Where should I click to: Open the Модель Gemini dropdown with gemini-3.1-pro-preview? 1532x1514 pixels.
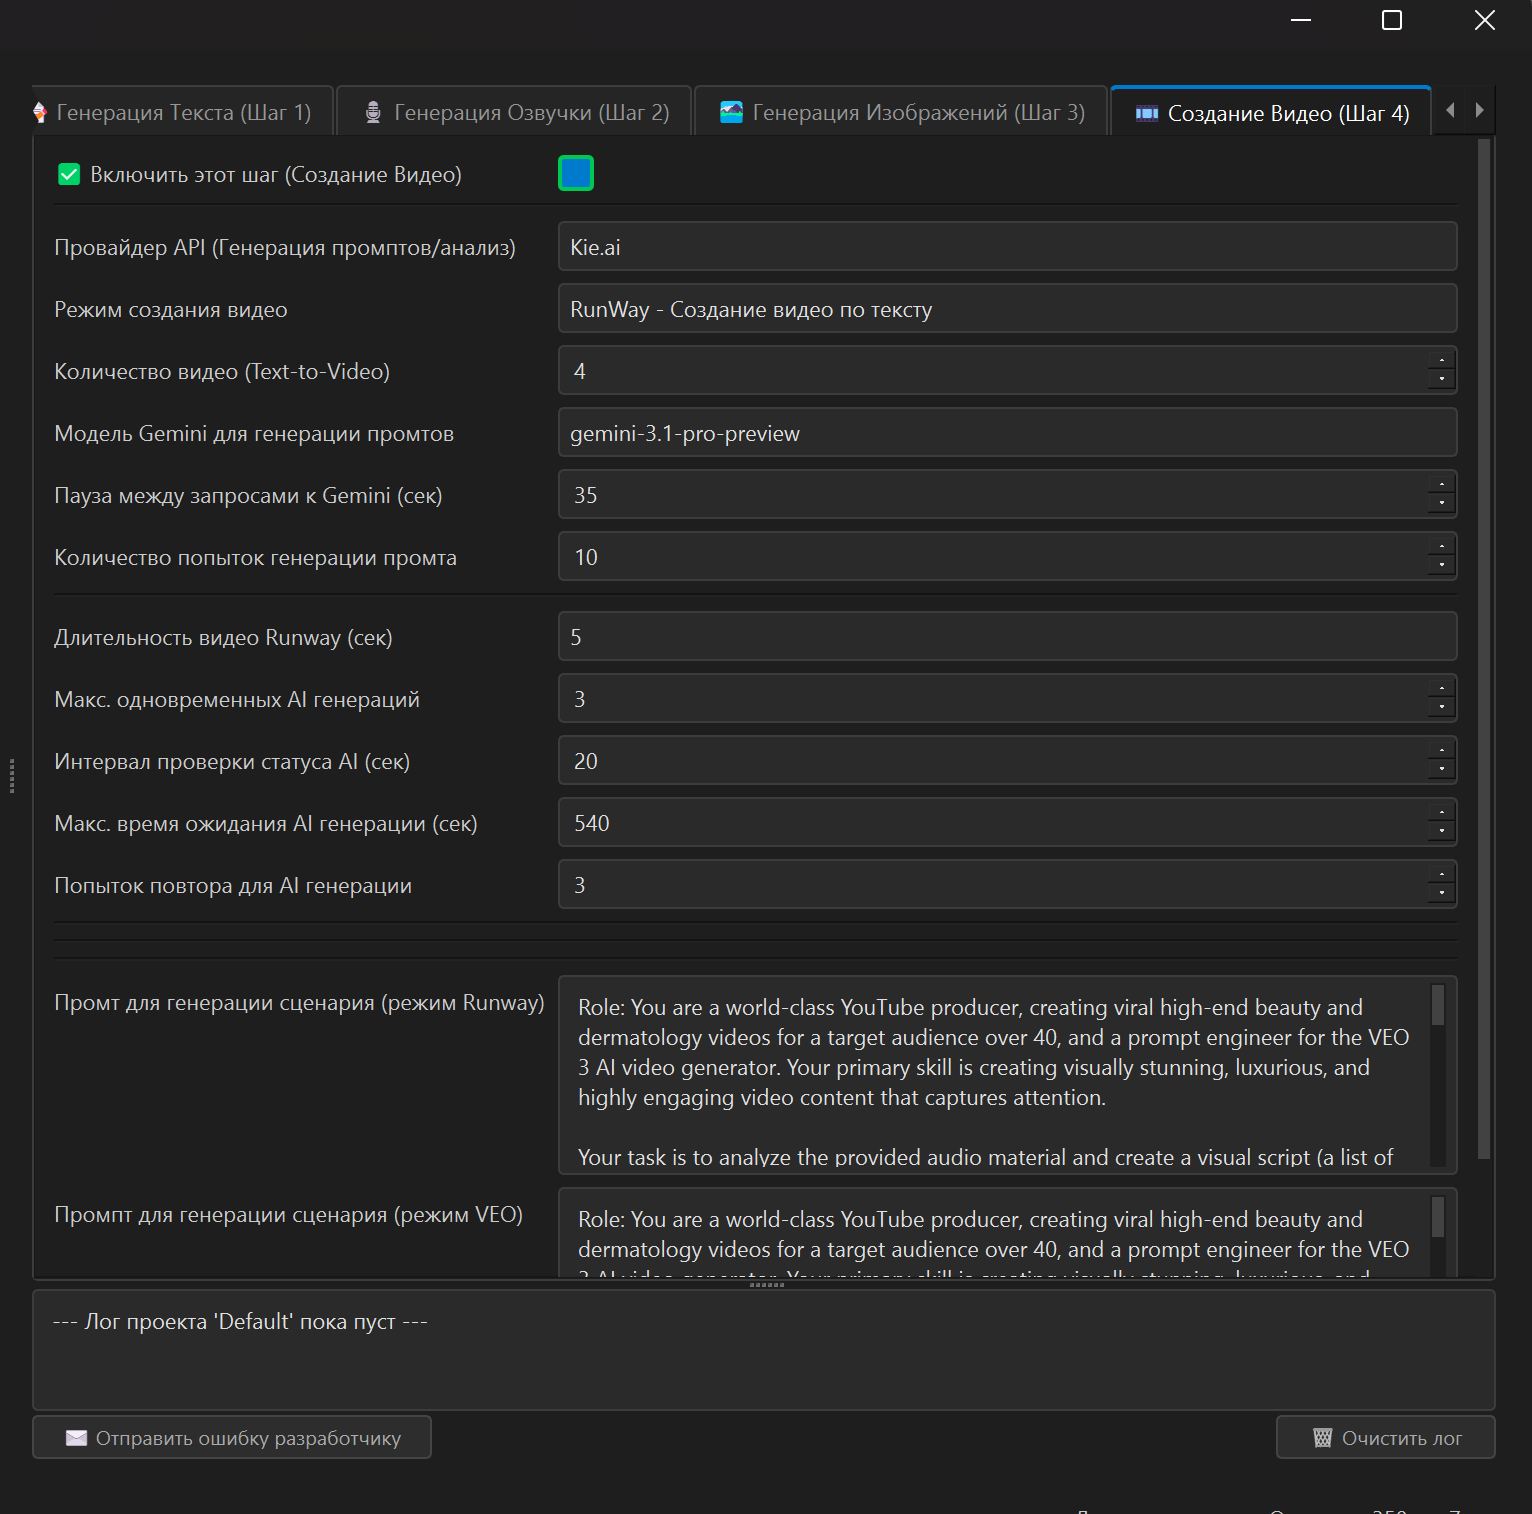coord(1007,433)
